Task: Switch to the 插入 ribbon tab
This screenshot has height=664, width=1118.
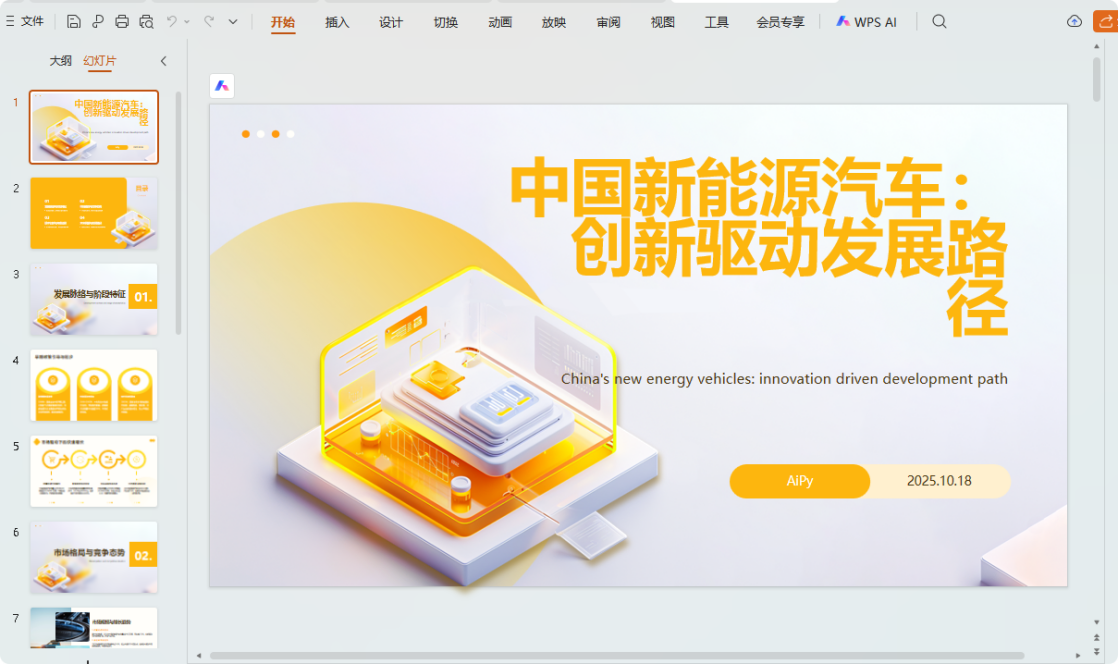Action: 337,21
